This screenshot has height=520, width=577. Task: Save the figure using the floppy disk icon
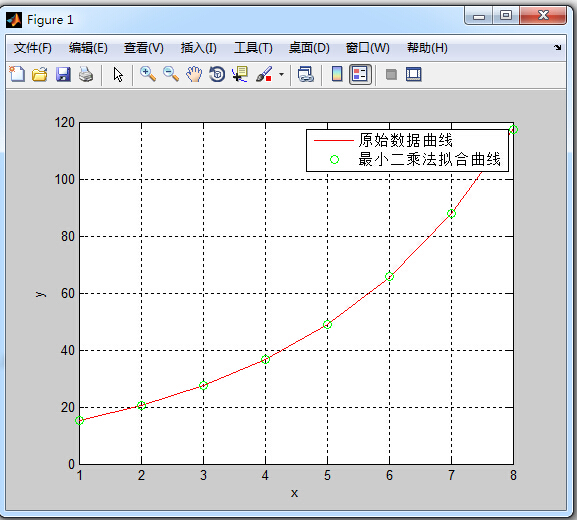tap(63, 74)
